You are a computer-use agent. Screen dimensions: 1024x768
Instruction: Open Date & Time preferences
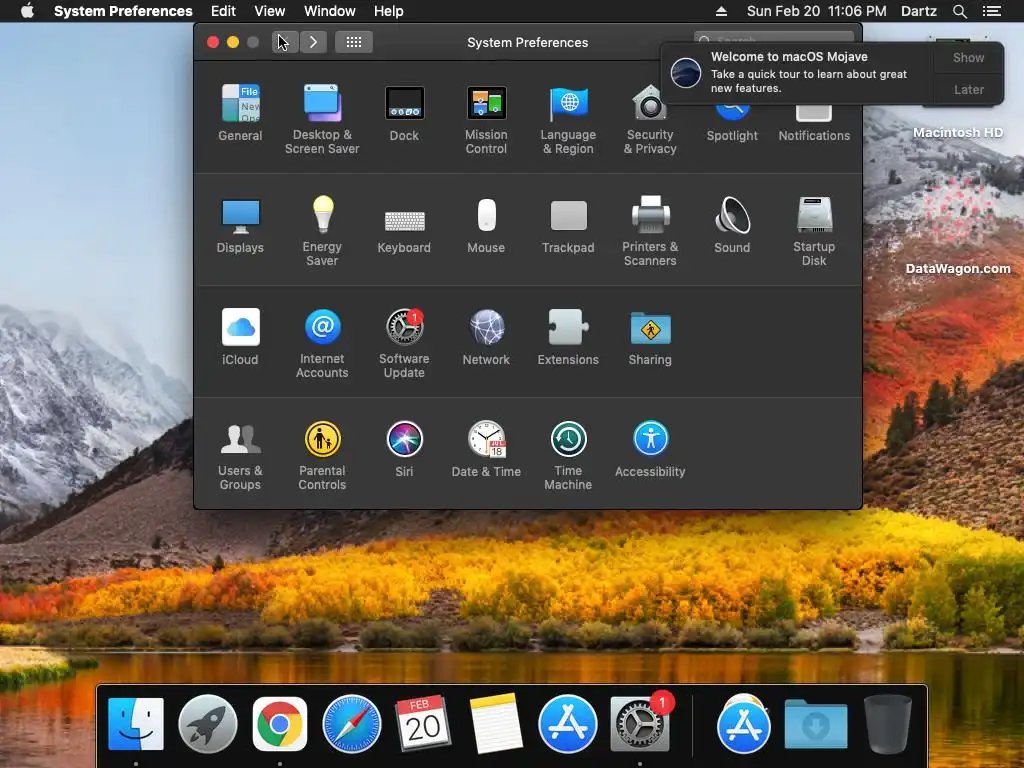486,449
